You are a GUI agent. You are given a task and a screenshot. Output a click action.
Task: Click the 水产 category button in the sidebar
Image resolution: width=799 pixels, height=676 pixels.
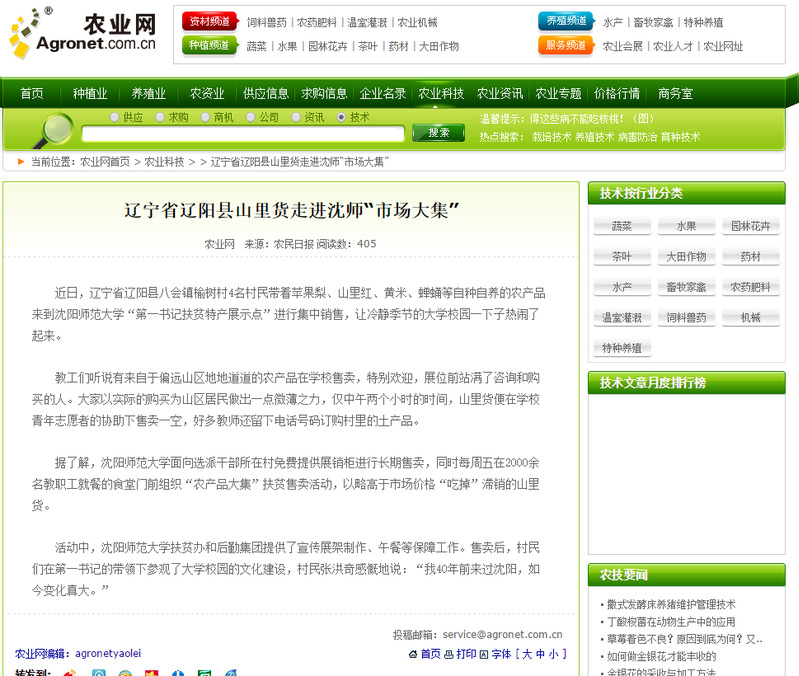tap(622, 287)
